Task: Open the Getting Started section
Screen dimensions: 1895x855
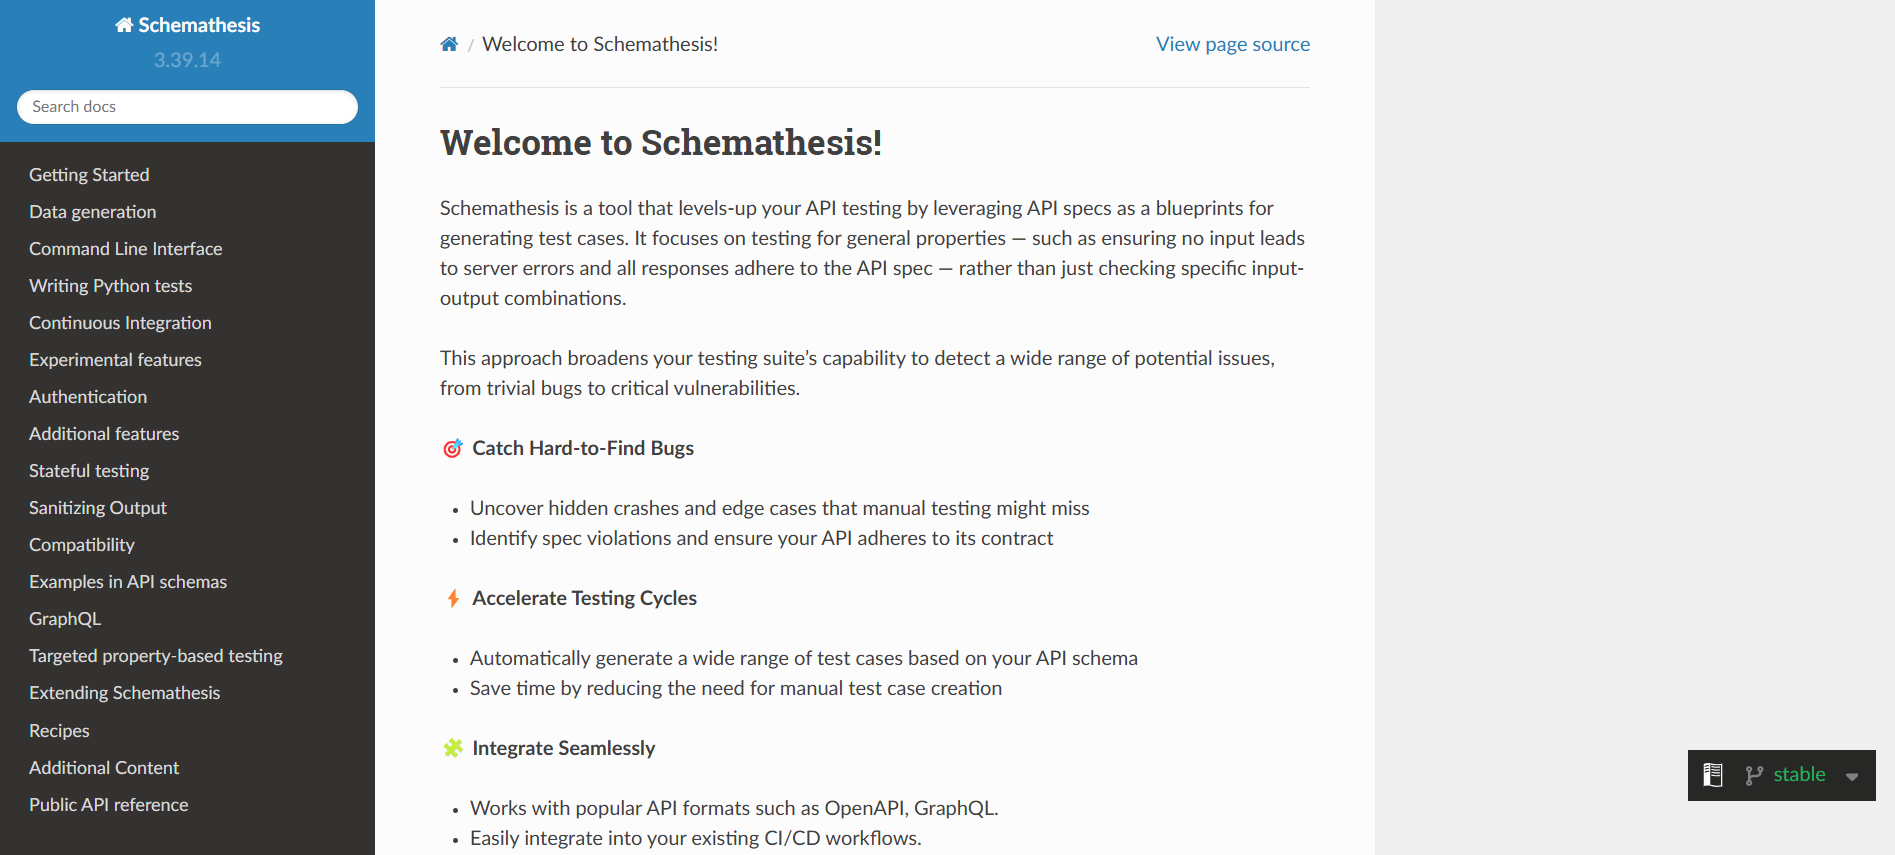Action: [x=89, y=175]
